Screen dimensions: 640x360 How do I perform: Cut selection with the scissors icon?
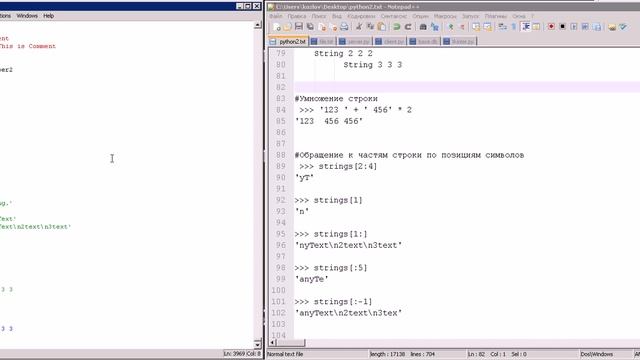pyautogui.click(x=358, y=27)
